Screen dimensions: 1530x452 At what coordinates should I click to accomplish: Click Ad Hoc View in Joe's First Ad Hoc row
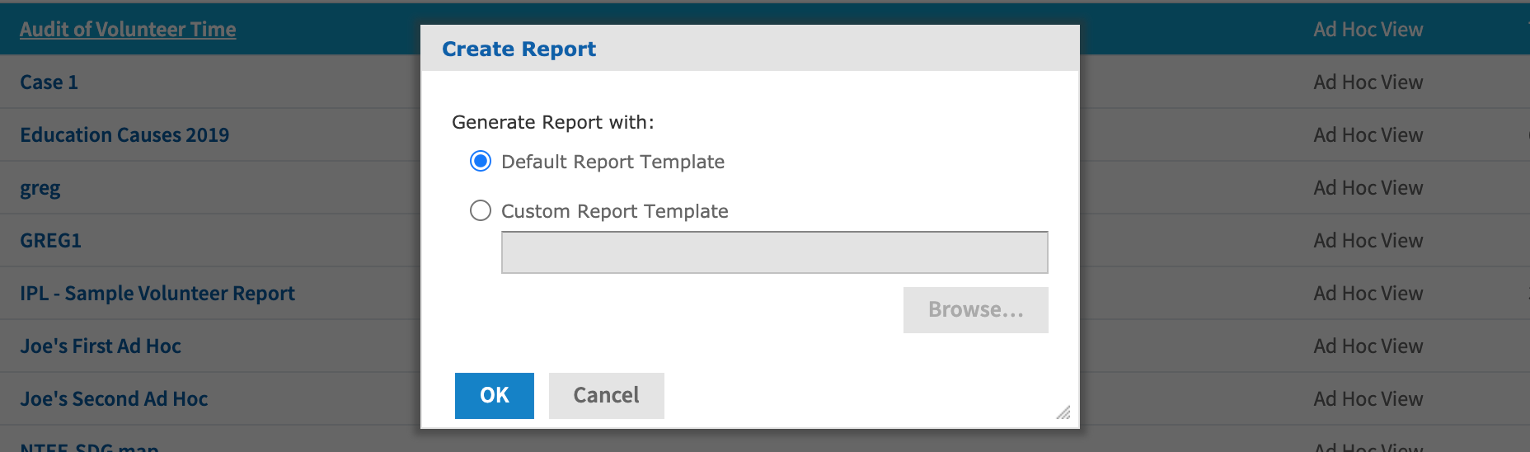point(1367,347)
